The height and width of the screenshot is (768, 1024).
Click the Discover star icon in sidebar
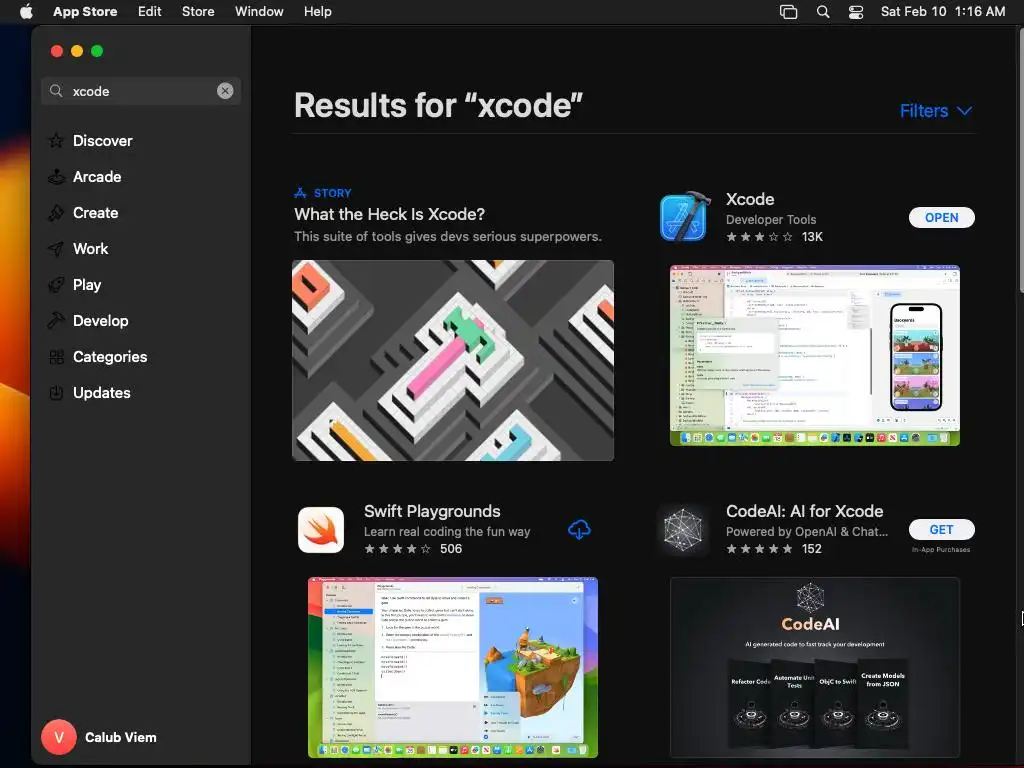point(56,140)
